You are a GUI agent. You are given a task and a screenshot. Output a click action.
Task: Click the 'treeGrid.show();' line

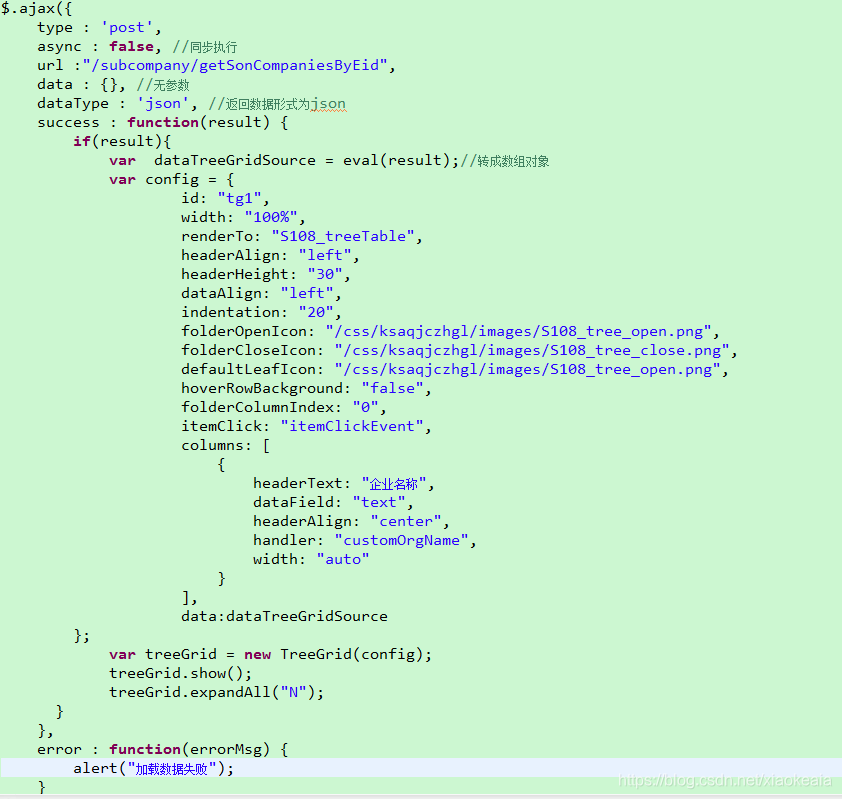(x=180, y=673)
